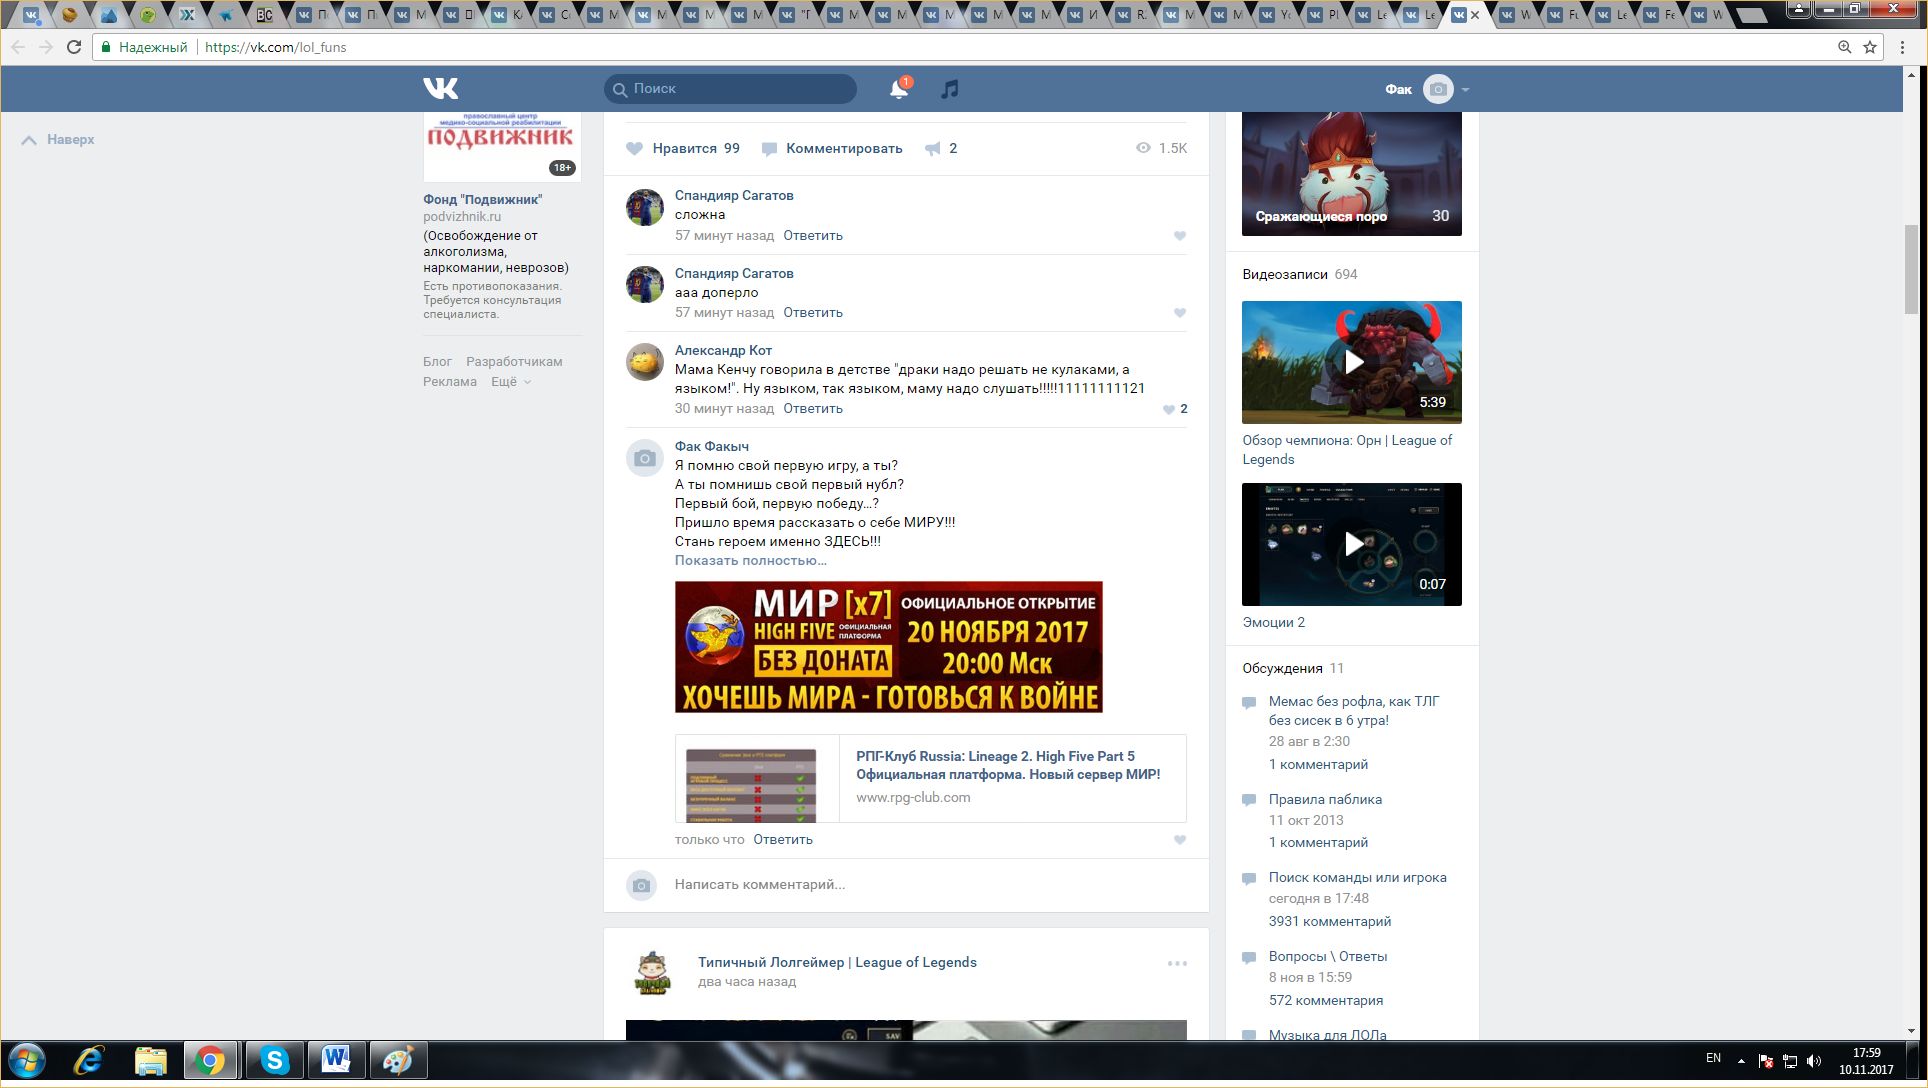Screen dimensions: 1928x1088
Task: Open the Обсуждения 11 section
Action: [1293, 668]
